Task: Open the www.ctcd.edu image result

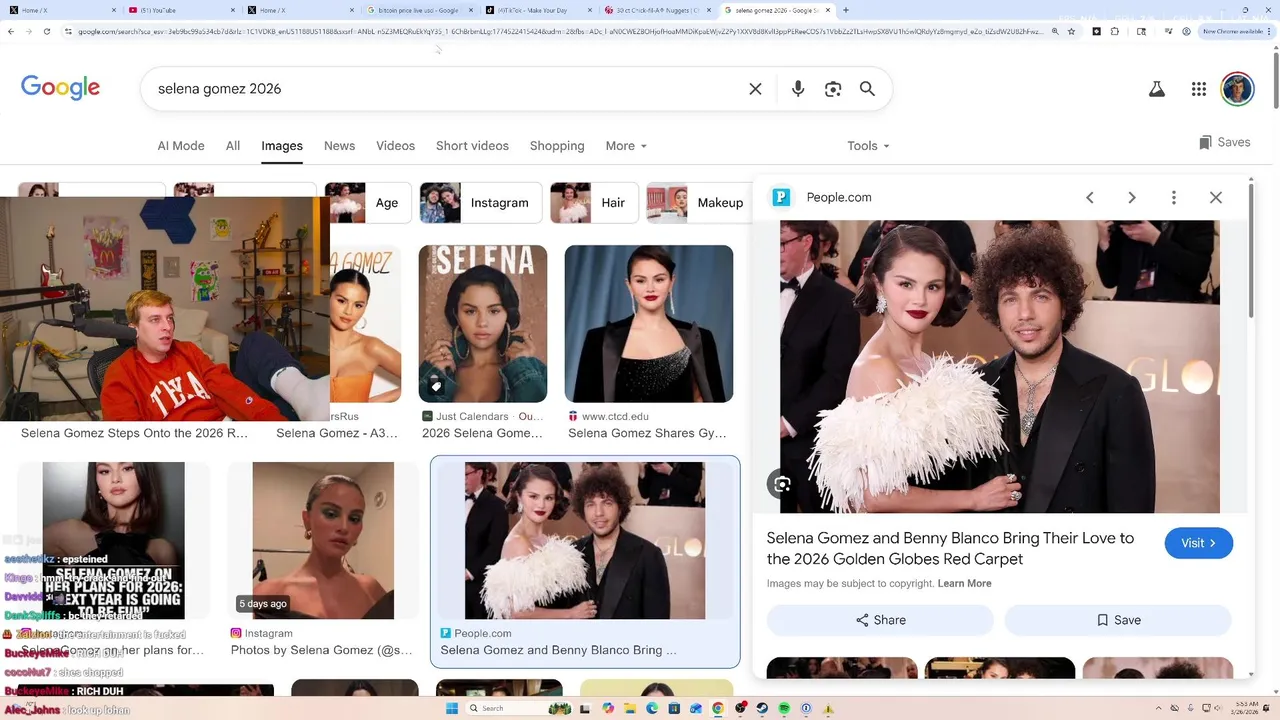Action: pyautogui.click(x=649, y=324)
